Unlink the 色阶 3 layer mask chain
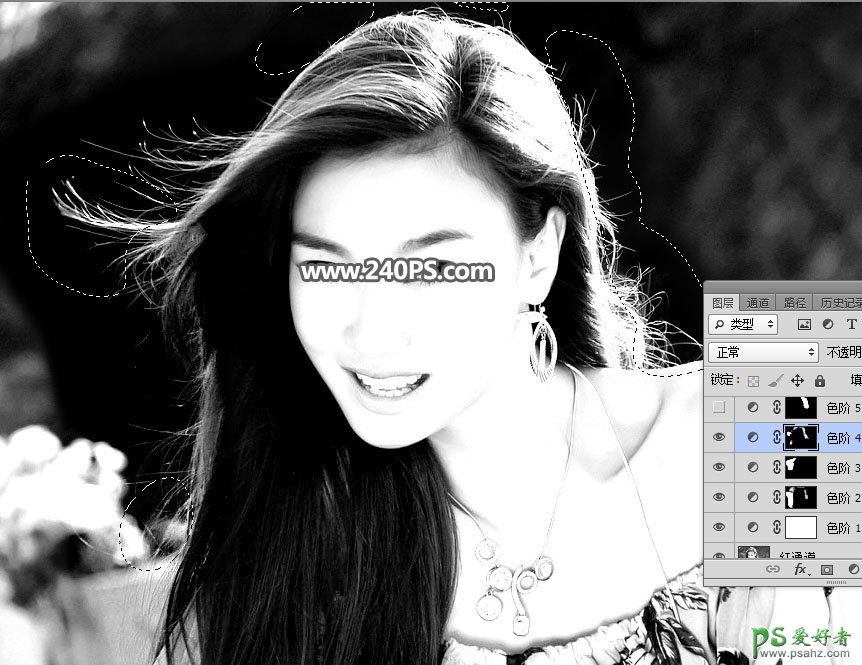This screenshot has height=665, width=862. 776,467
